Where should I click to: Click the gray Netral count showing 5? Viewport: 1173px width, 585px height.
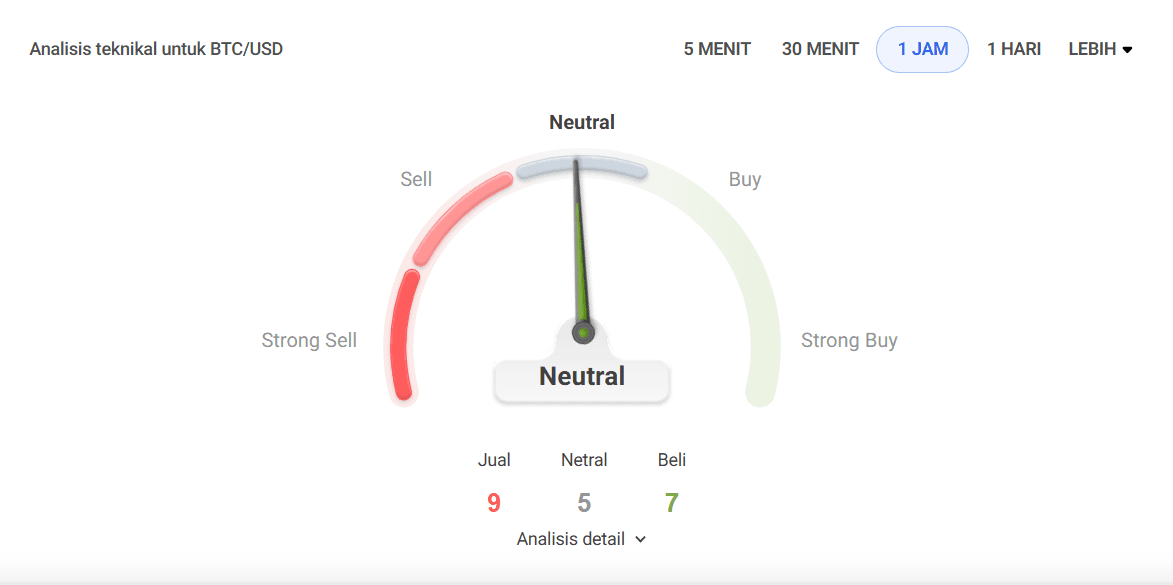pos(583,503)
